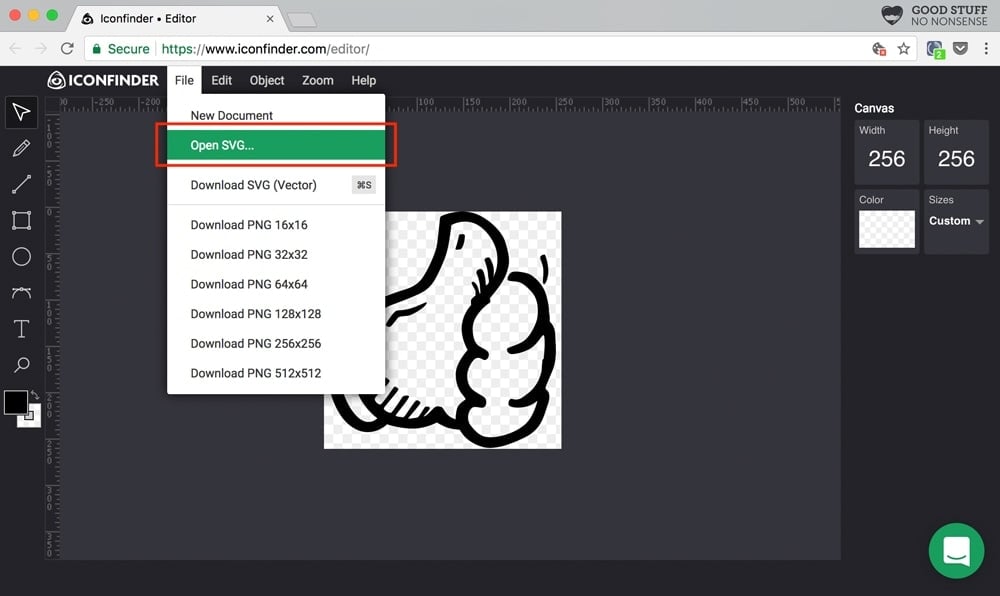Choose the Pencil tool
The width and height of the screenshot is (1000, 596).
(21, 148)
